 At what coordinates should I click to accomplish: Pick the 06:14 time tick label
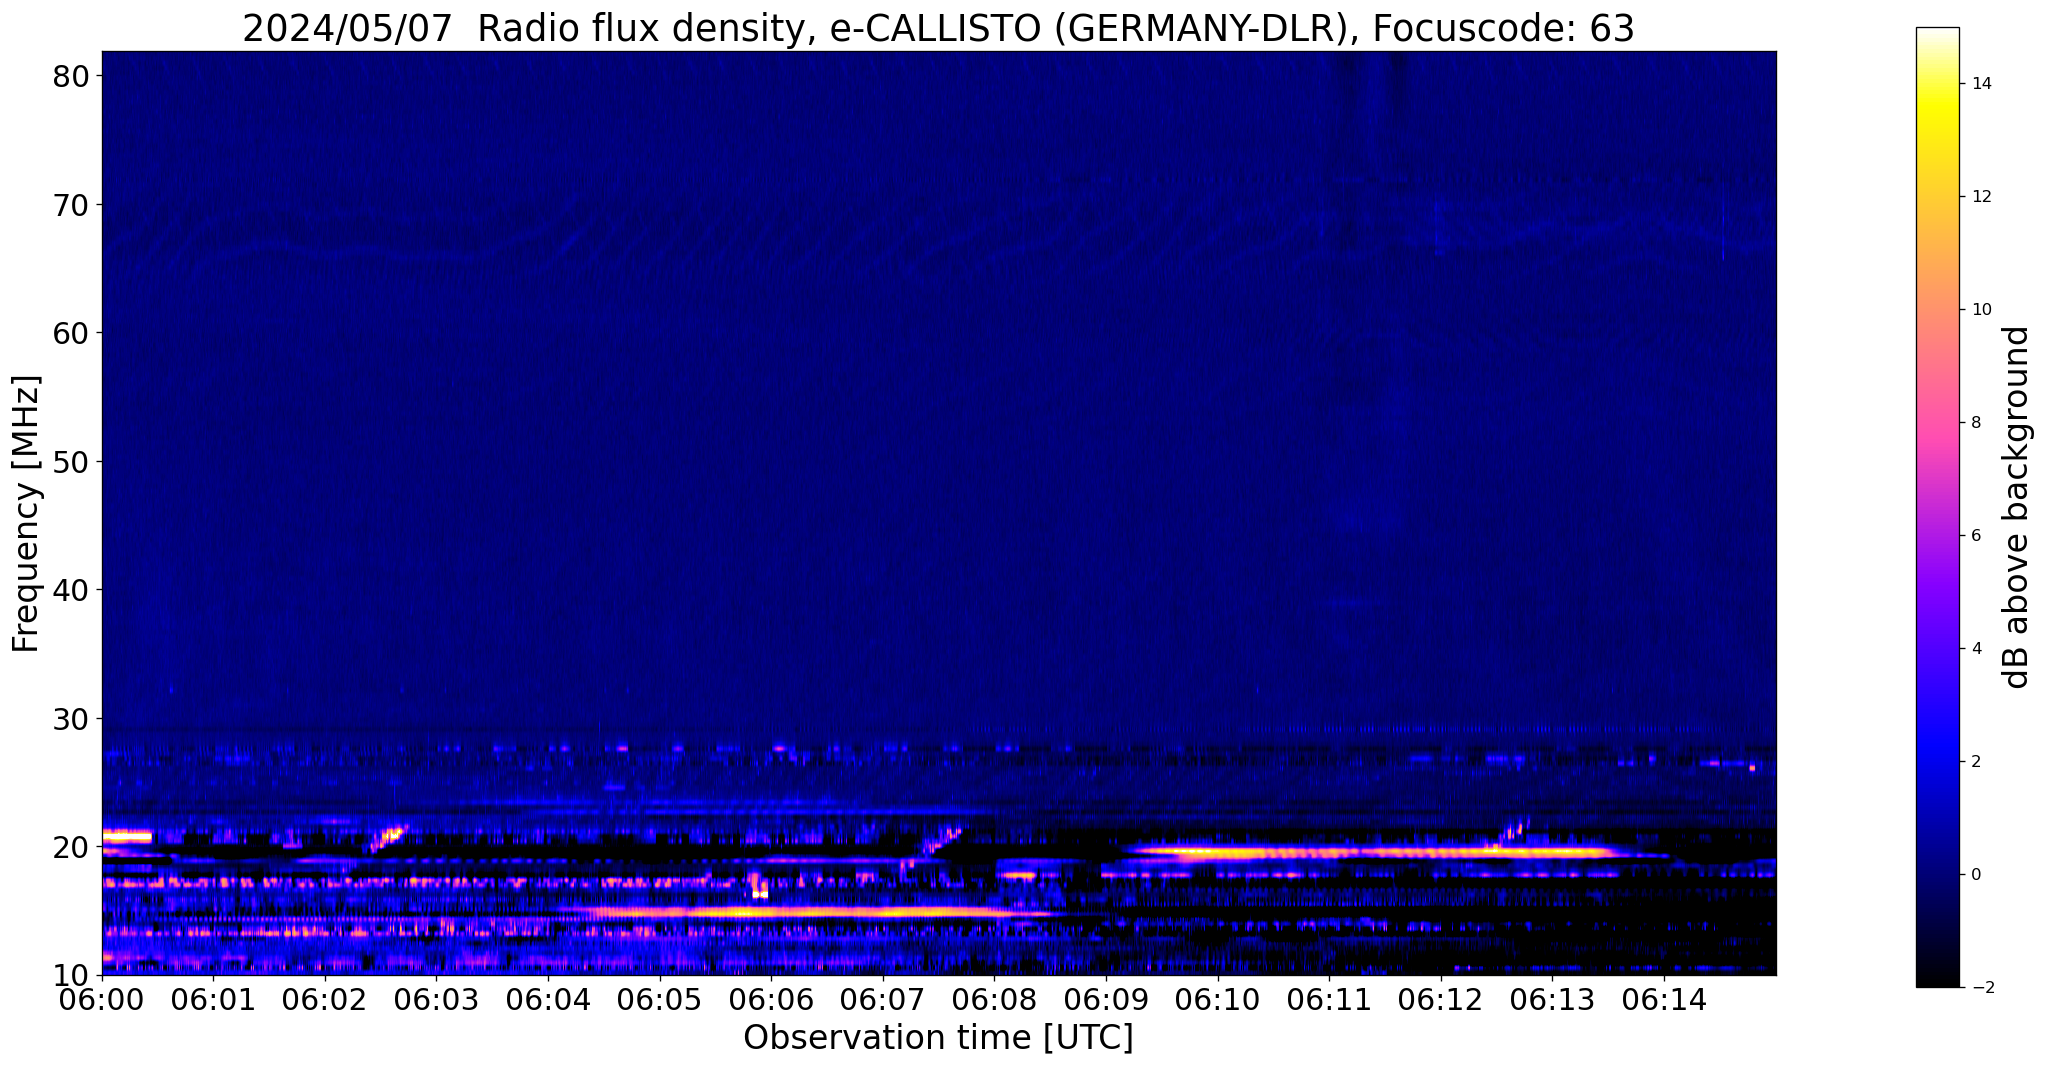coord(1664,1000)
